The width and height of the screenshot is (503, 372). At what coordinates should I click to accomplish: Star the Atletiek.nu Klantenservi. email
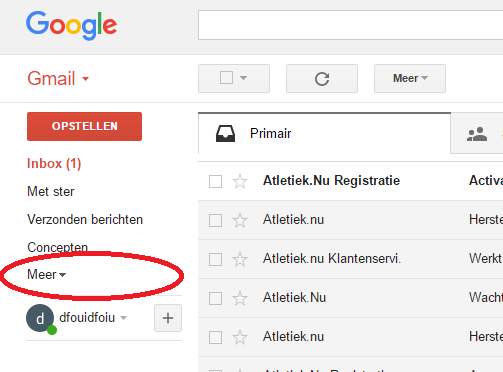[x=240, y=259]
